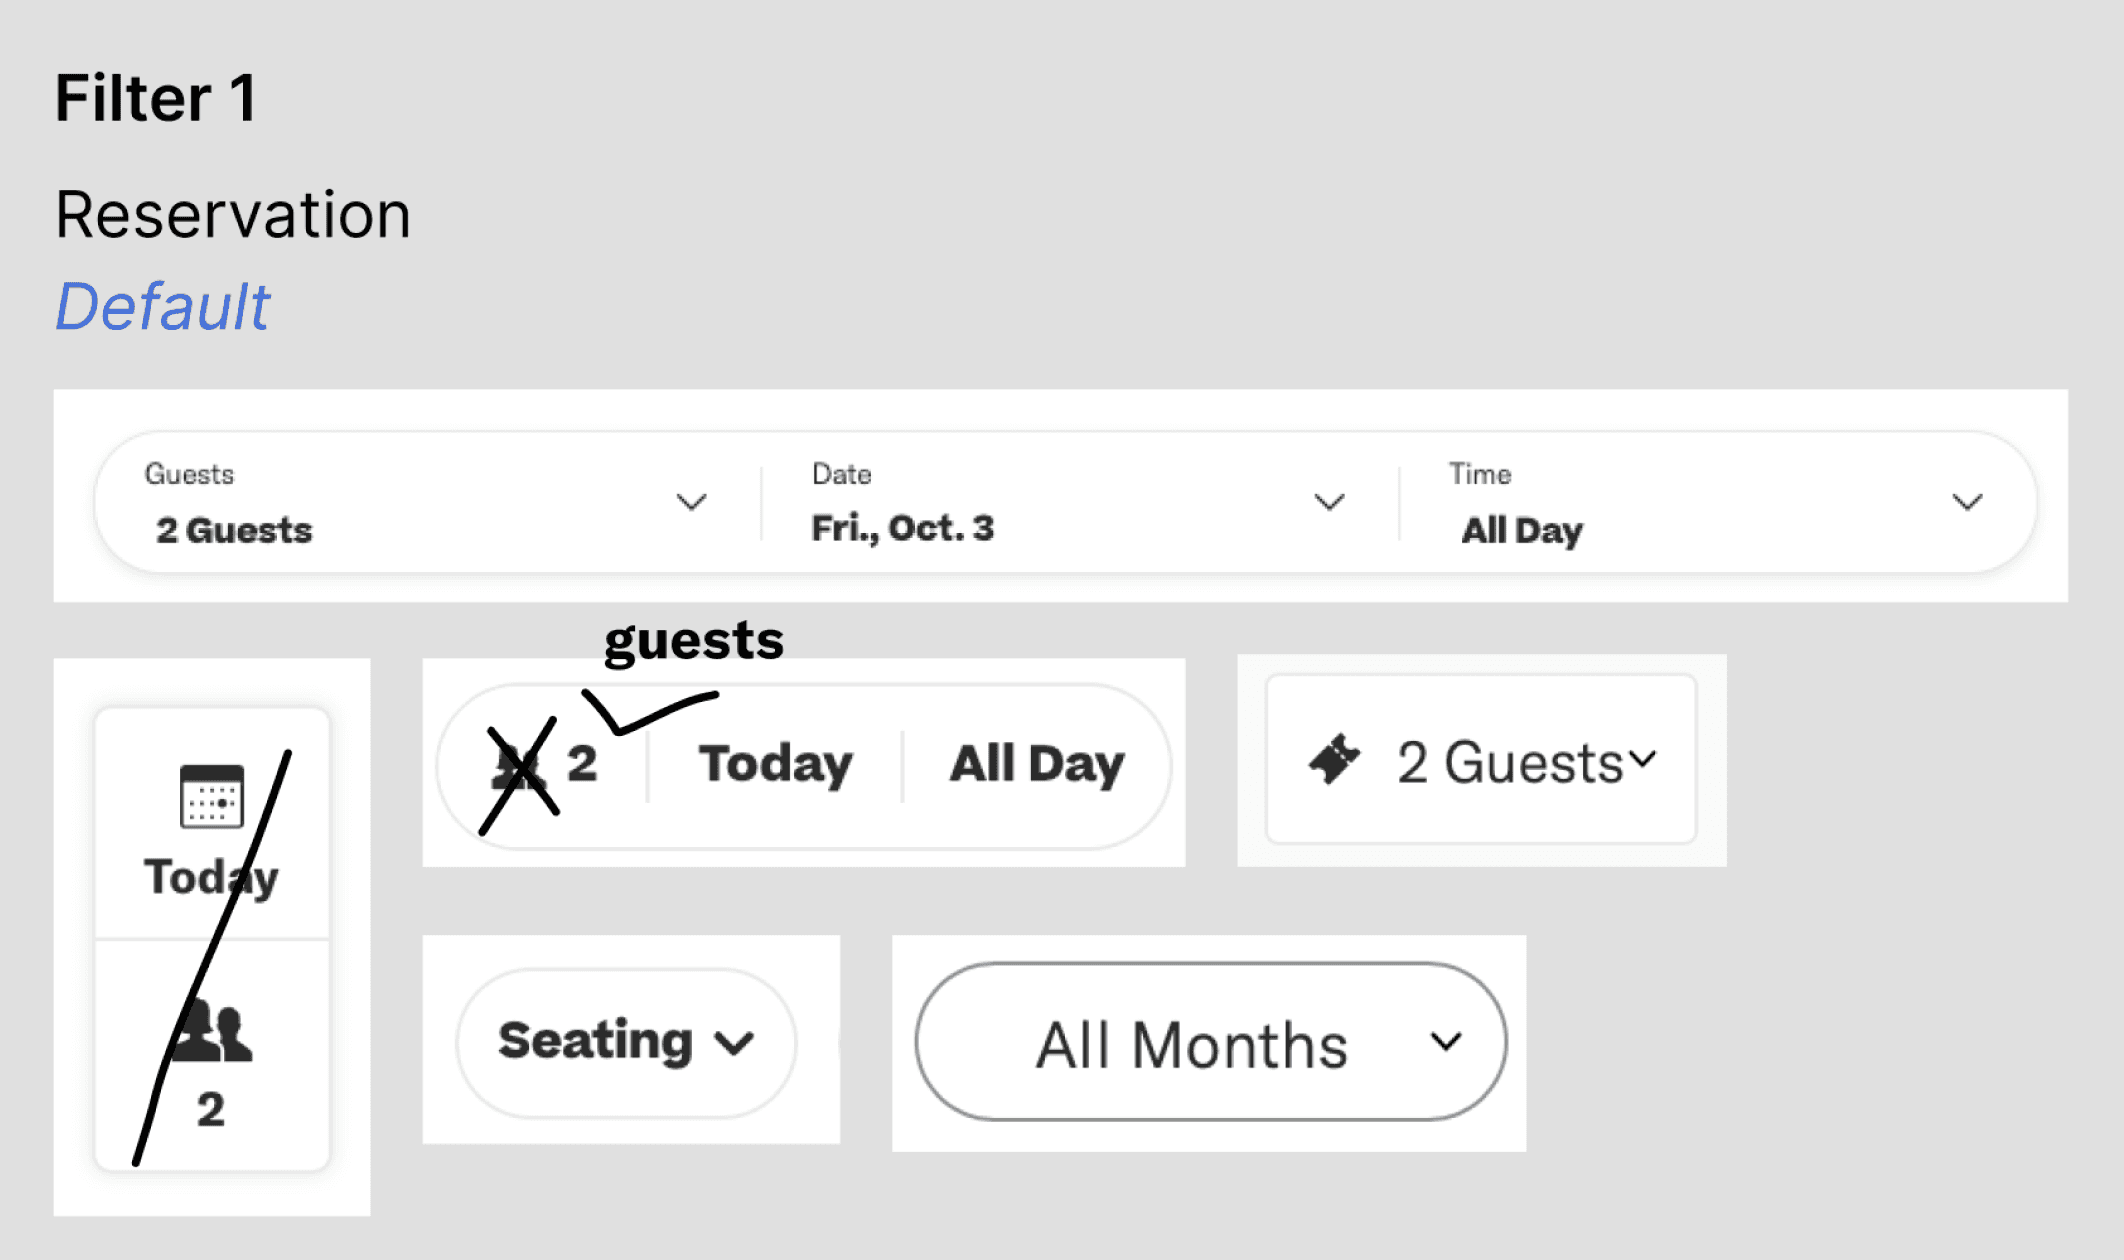This screenshot has width=2124, height=1260.
Task: Click the calendar icon above Today
Action: coord(211,796)
